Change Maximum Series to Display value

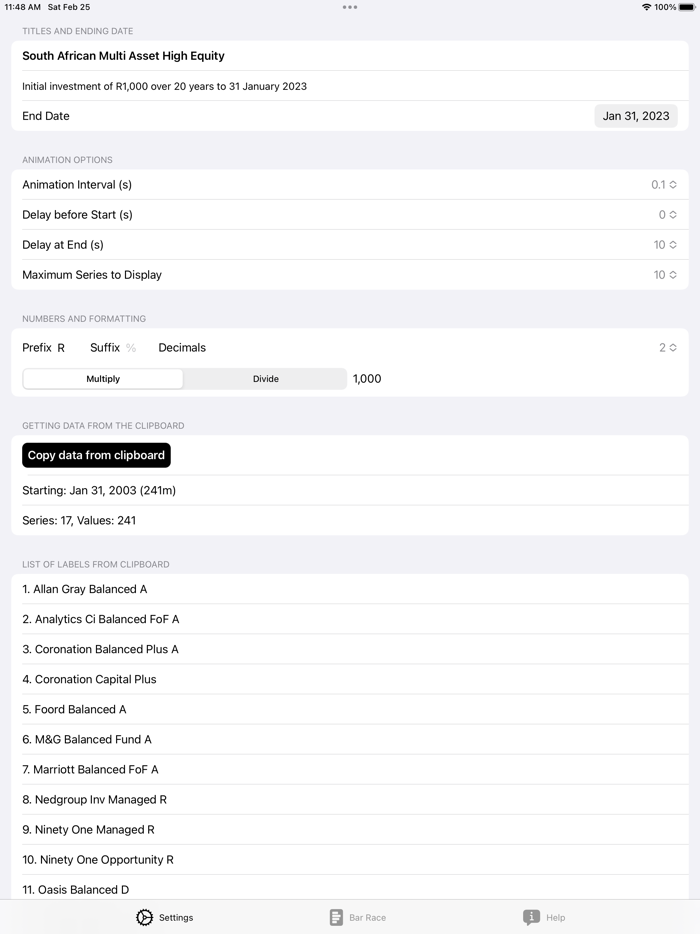tap(665, 275)
